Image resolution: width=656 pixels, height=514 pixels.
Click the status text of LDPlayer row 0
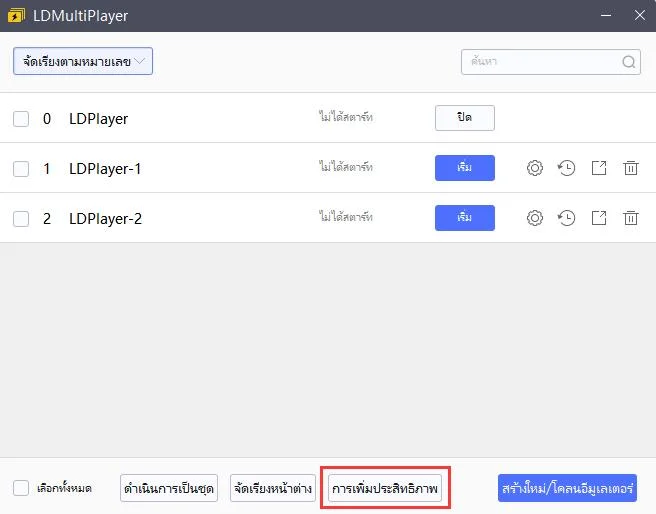[x=346, y=117]
